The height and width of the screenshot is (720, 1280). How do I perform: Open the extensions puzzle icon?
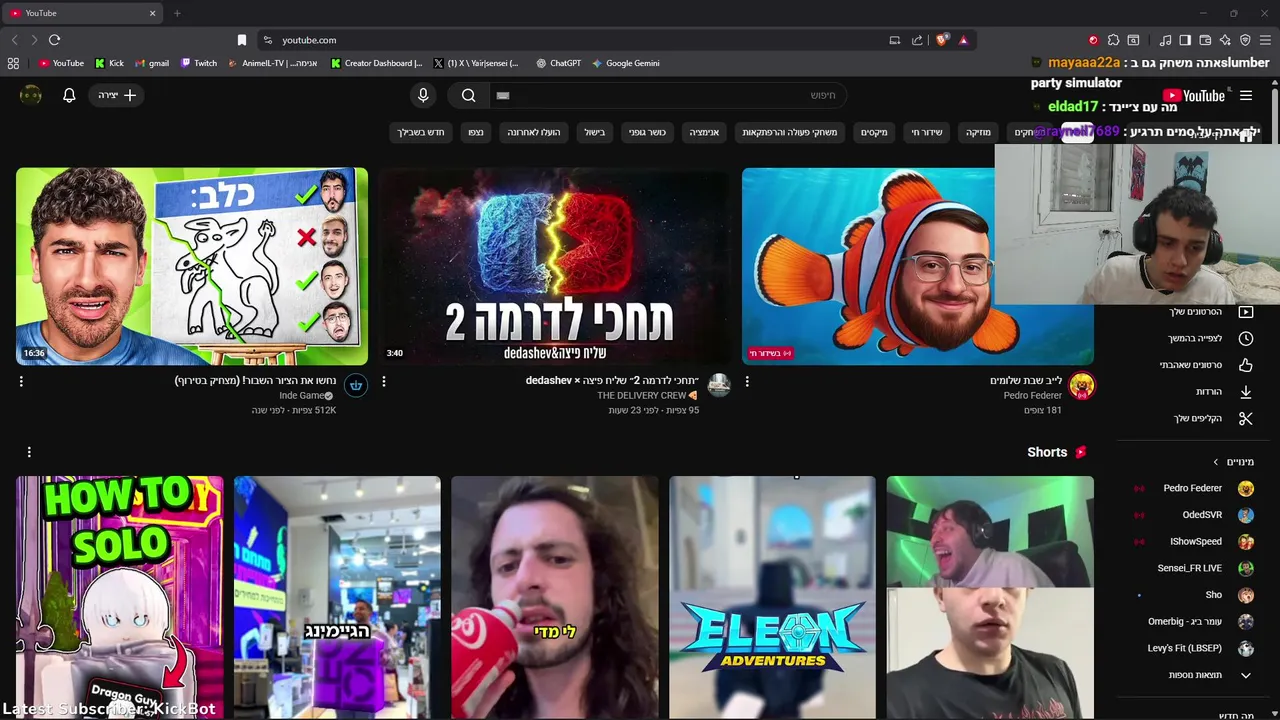pos(1113,40)
